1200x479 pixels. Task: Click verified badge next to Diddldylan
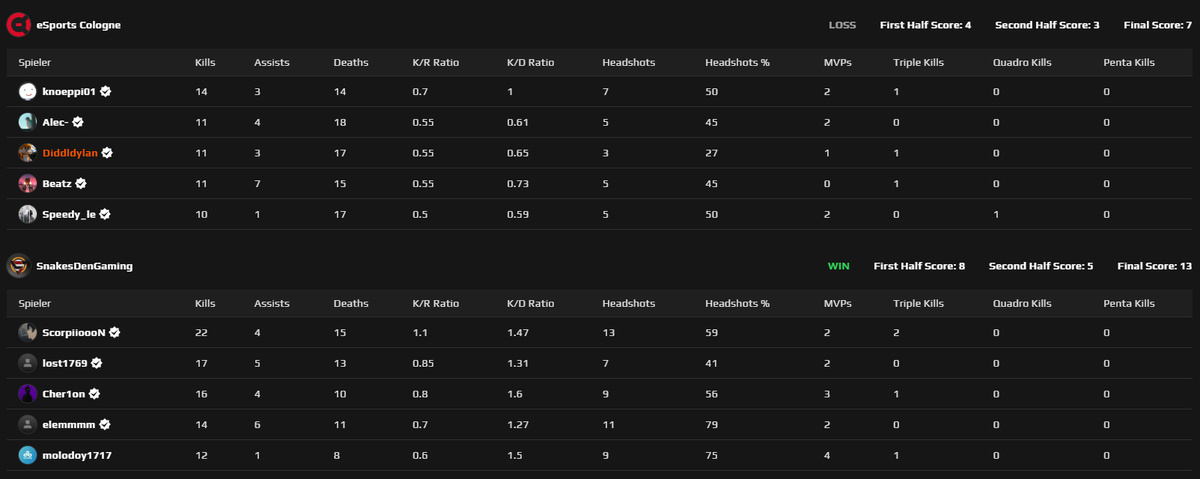tap(107, 153)
